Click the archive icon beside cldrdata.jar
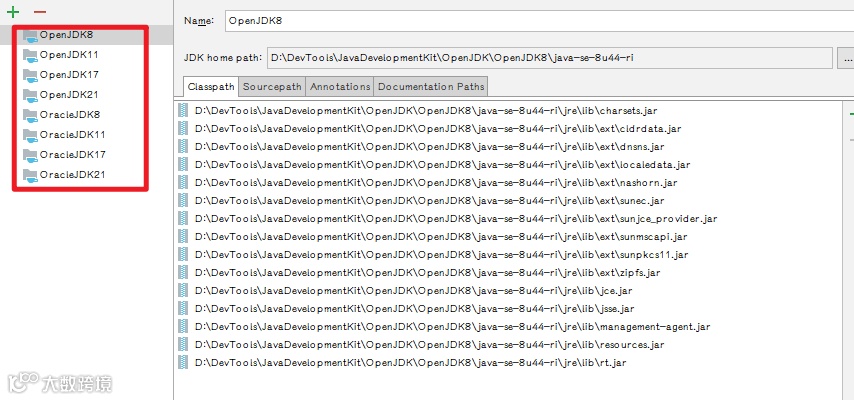 [183, 128]
